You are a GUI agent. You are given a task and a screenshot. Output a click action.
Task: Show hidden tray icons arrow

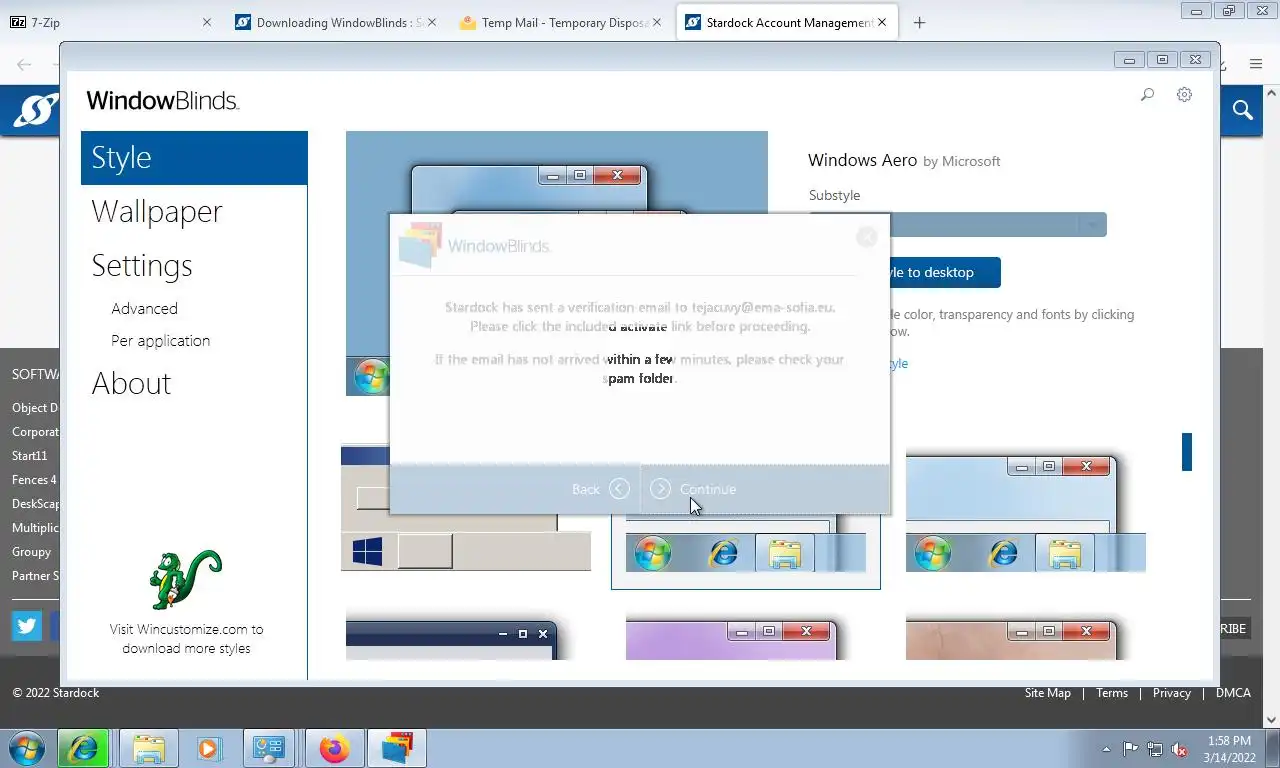(x=1106, y=749)
